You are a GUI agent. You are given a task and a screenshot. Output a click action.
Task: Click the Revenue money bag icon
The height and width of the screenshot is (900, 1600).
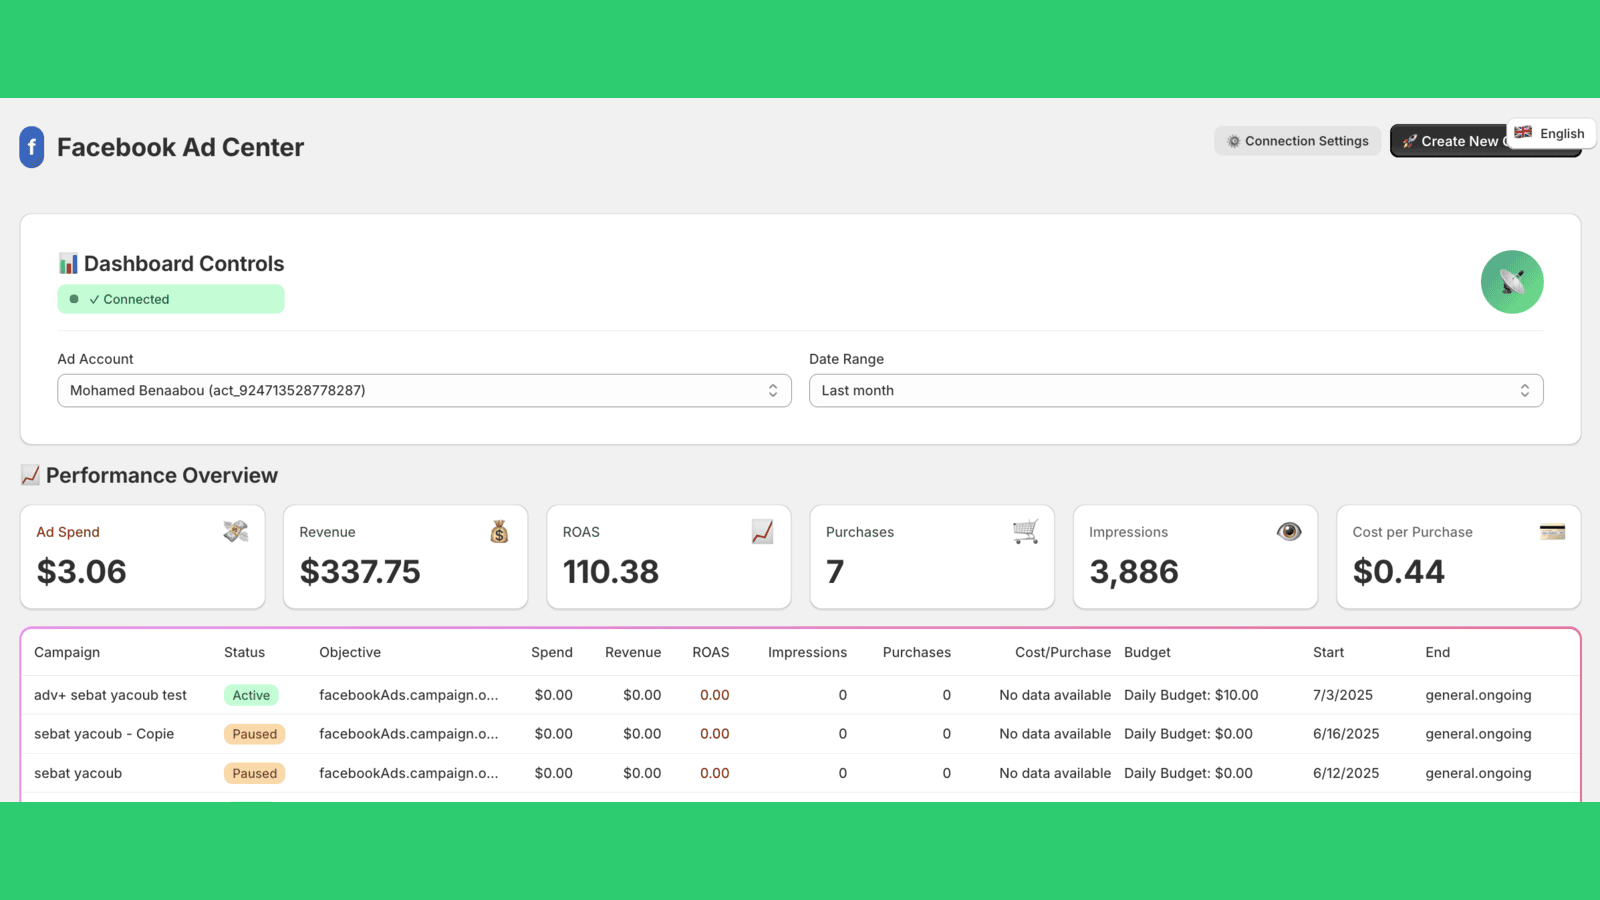(499, 532)
